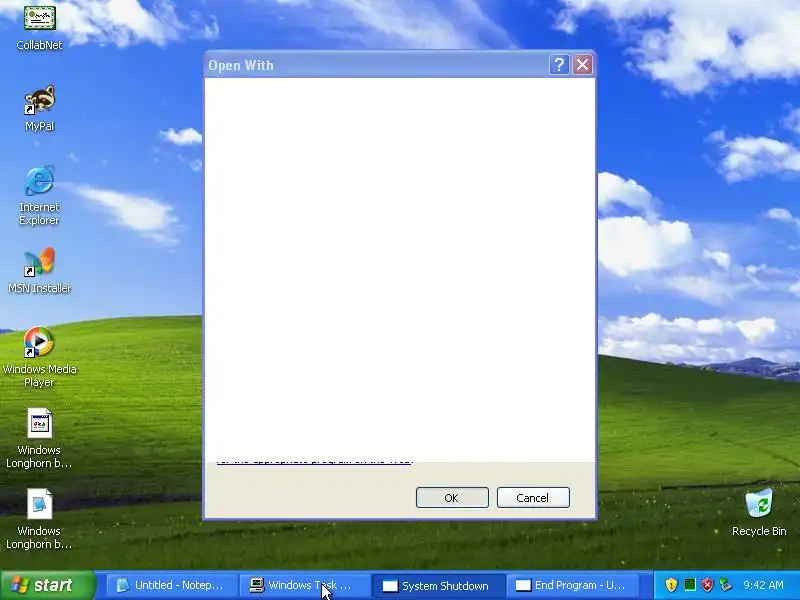Select the MyPal raccoon shortcut icon
The image size is (800, 600).
pos(39,100)
